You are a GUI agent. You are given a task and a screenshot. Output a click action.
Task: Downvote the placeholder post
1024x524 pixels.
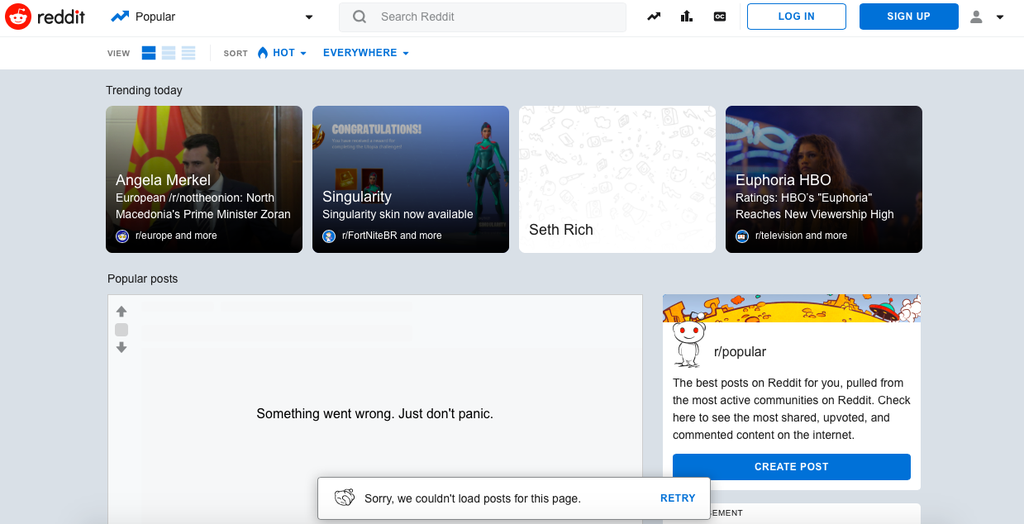[121, 348]
